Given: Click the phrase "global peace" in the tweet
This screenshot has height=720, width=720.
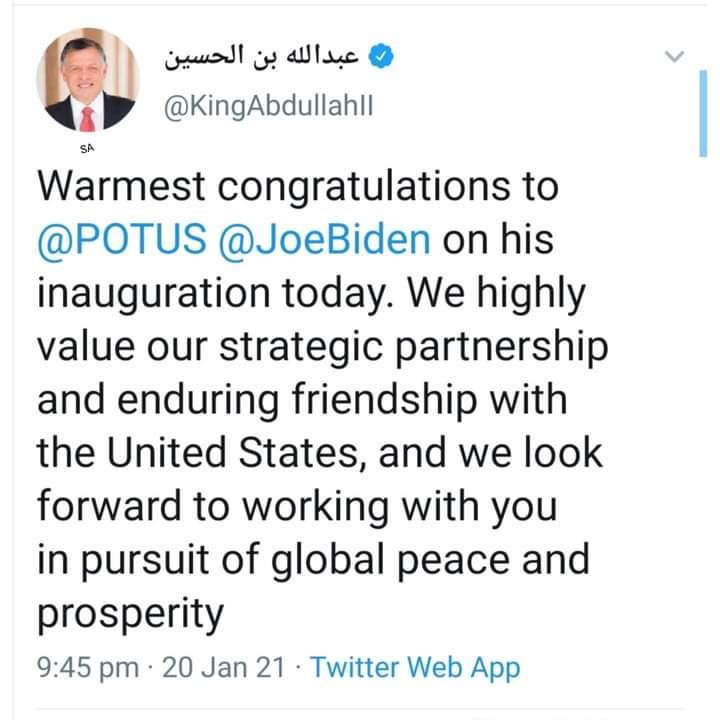Looking at the screenshot, I should coord(387,559).
